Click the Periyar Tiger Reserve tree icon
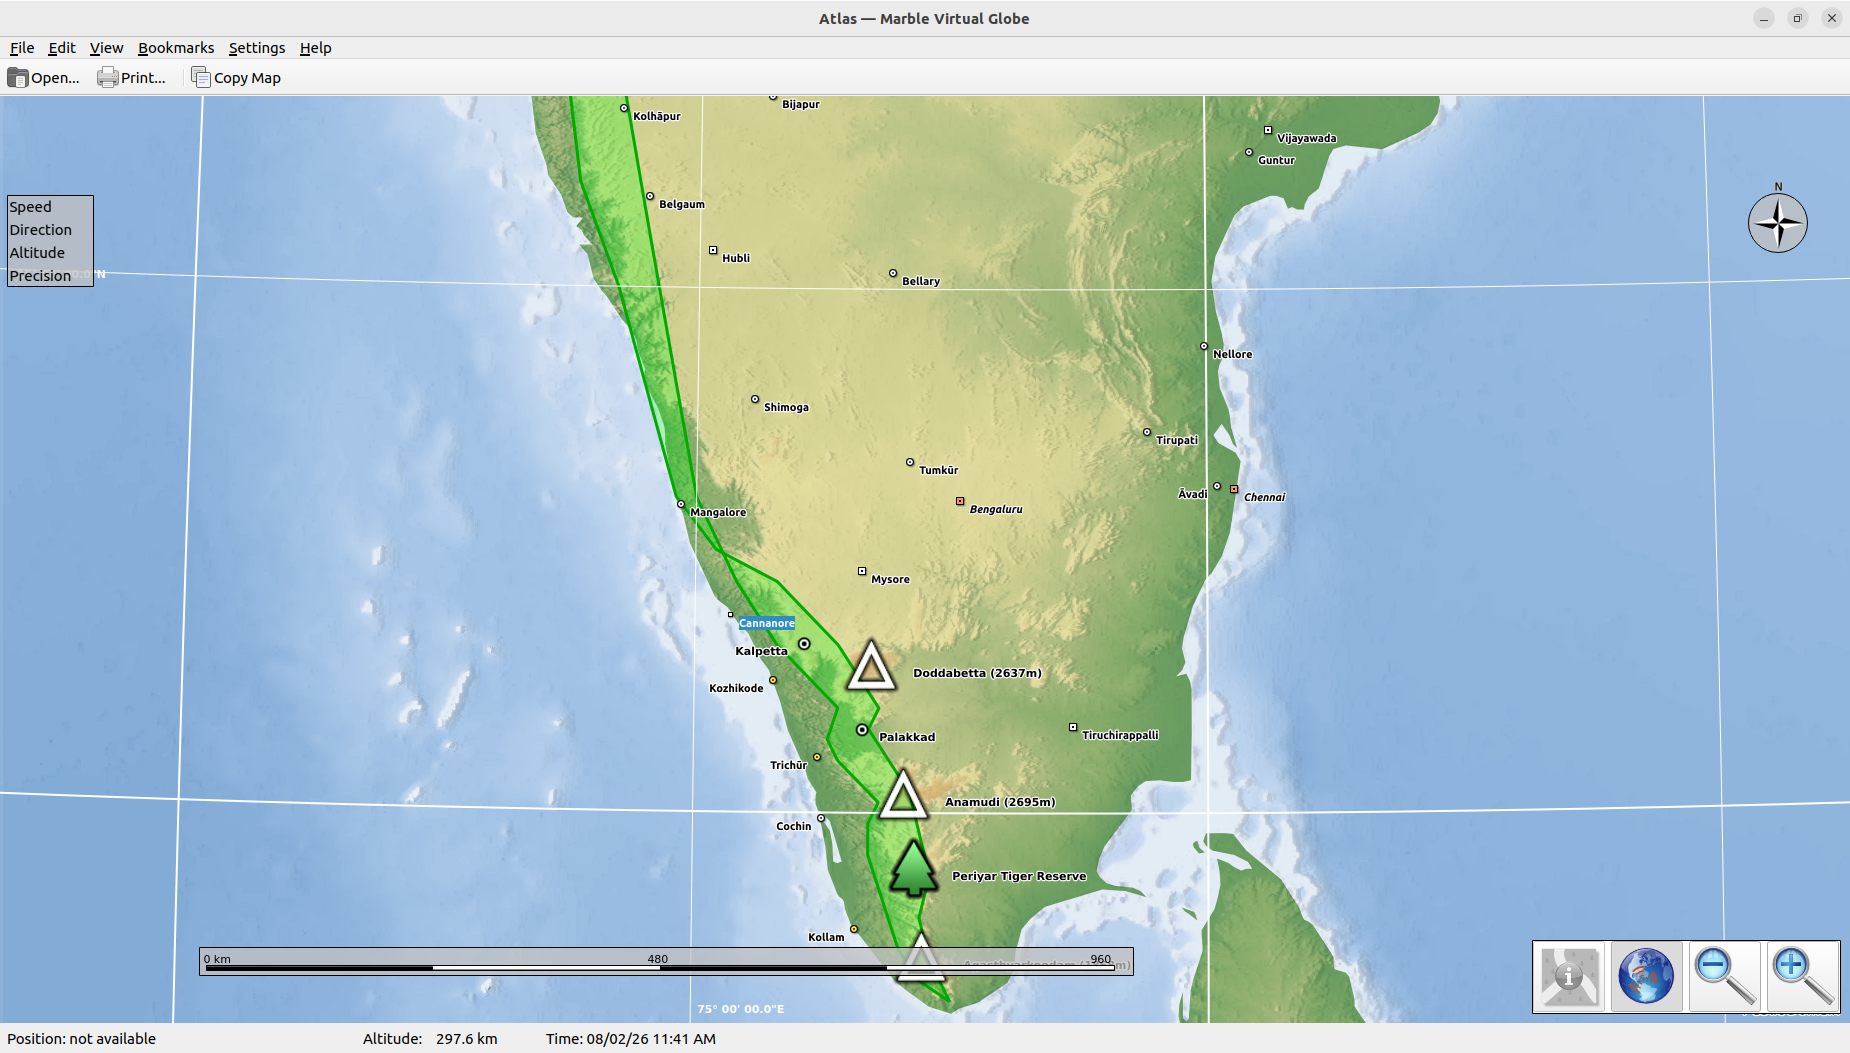The width and height of the screenshot is (1850, 1053). 913,868
